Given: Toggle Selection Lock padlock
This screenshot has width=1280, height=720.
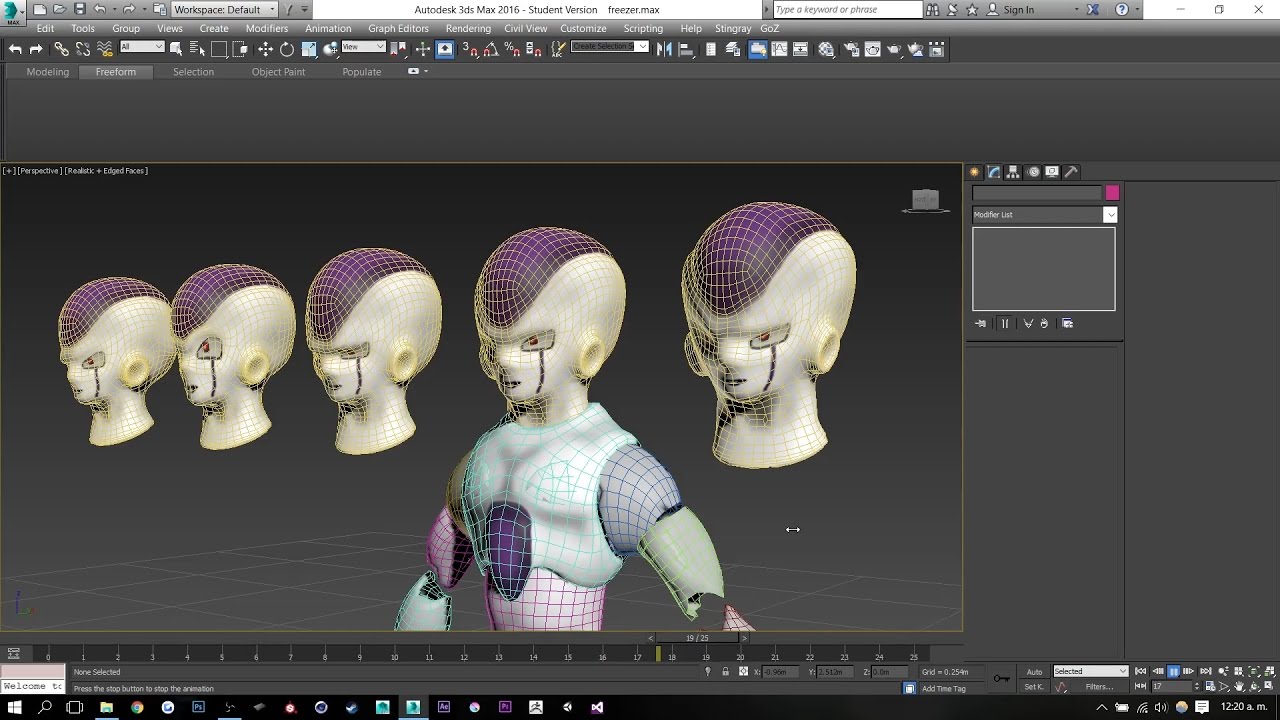Looking at the screenshot, I should tap(725, 672).
